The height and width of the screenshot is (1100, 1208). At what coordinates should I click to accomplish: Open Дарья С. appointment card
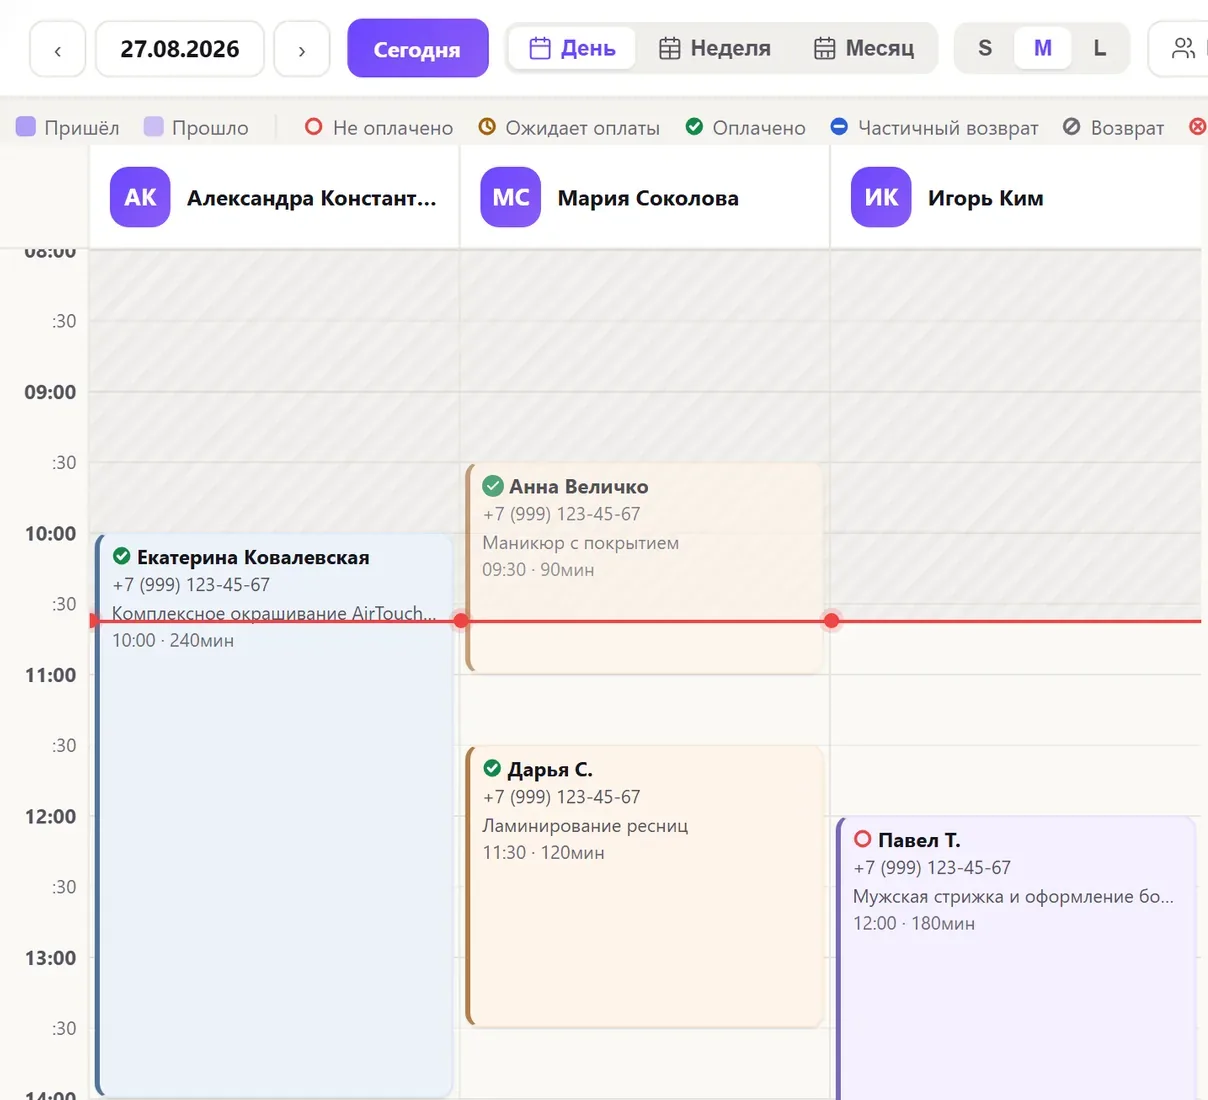tap(644, 887)
